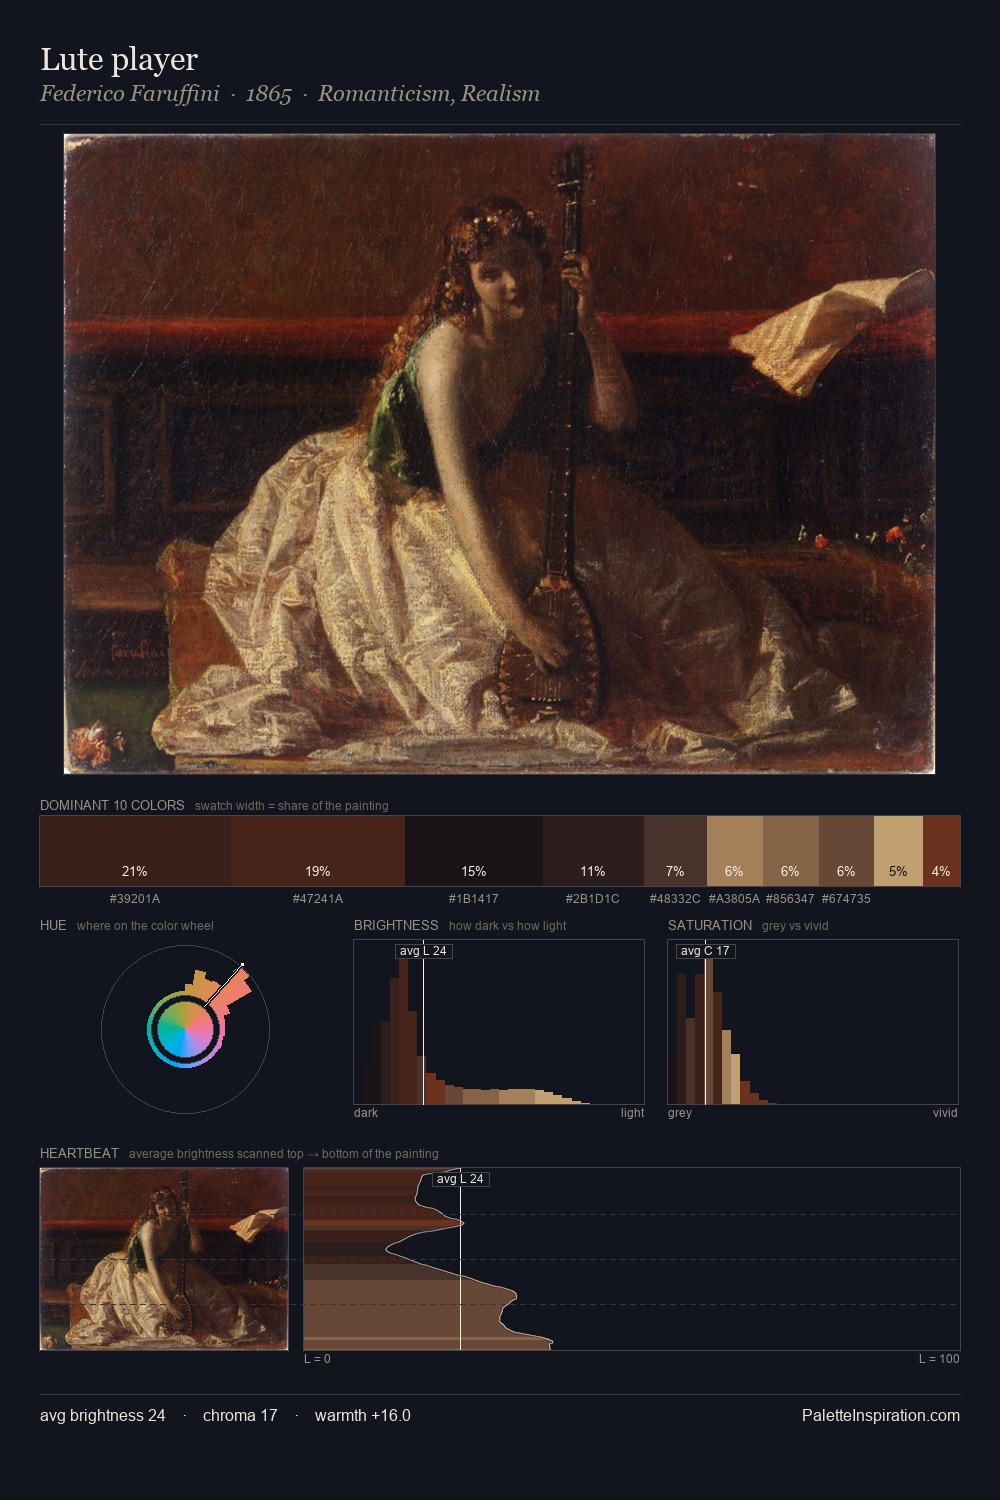Click the hex label #48332C
The width and height of the screenshot is (1000, 1500).
point(675,899)
